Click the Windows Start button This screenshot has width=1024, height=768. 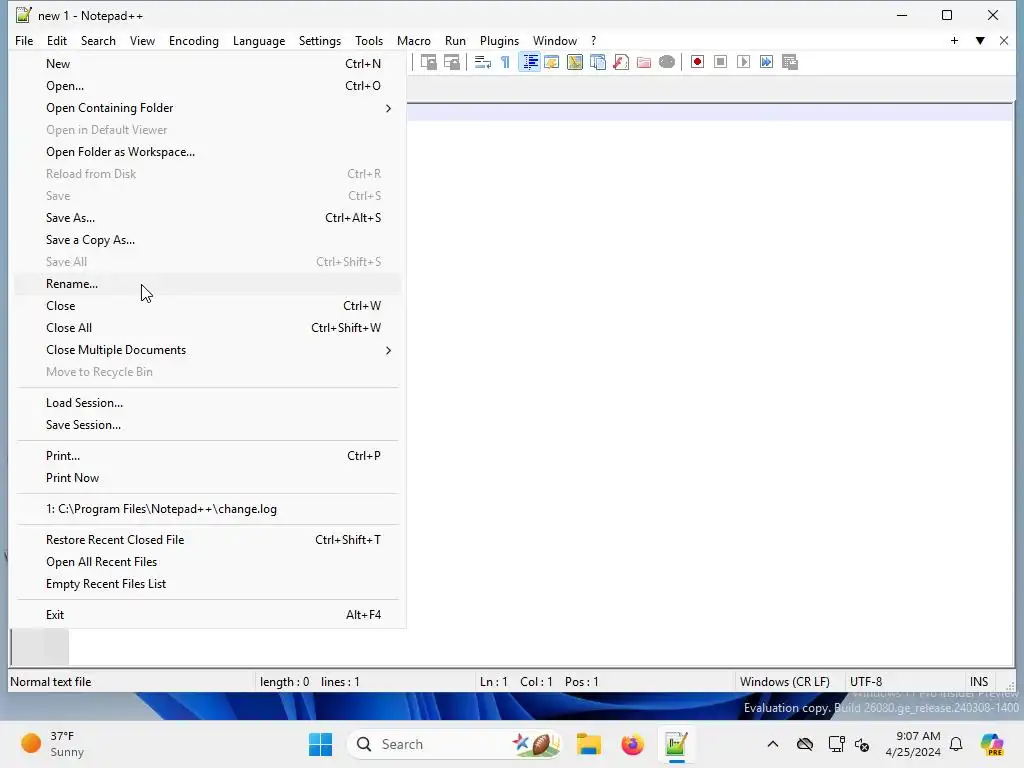[321, 744]
